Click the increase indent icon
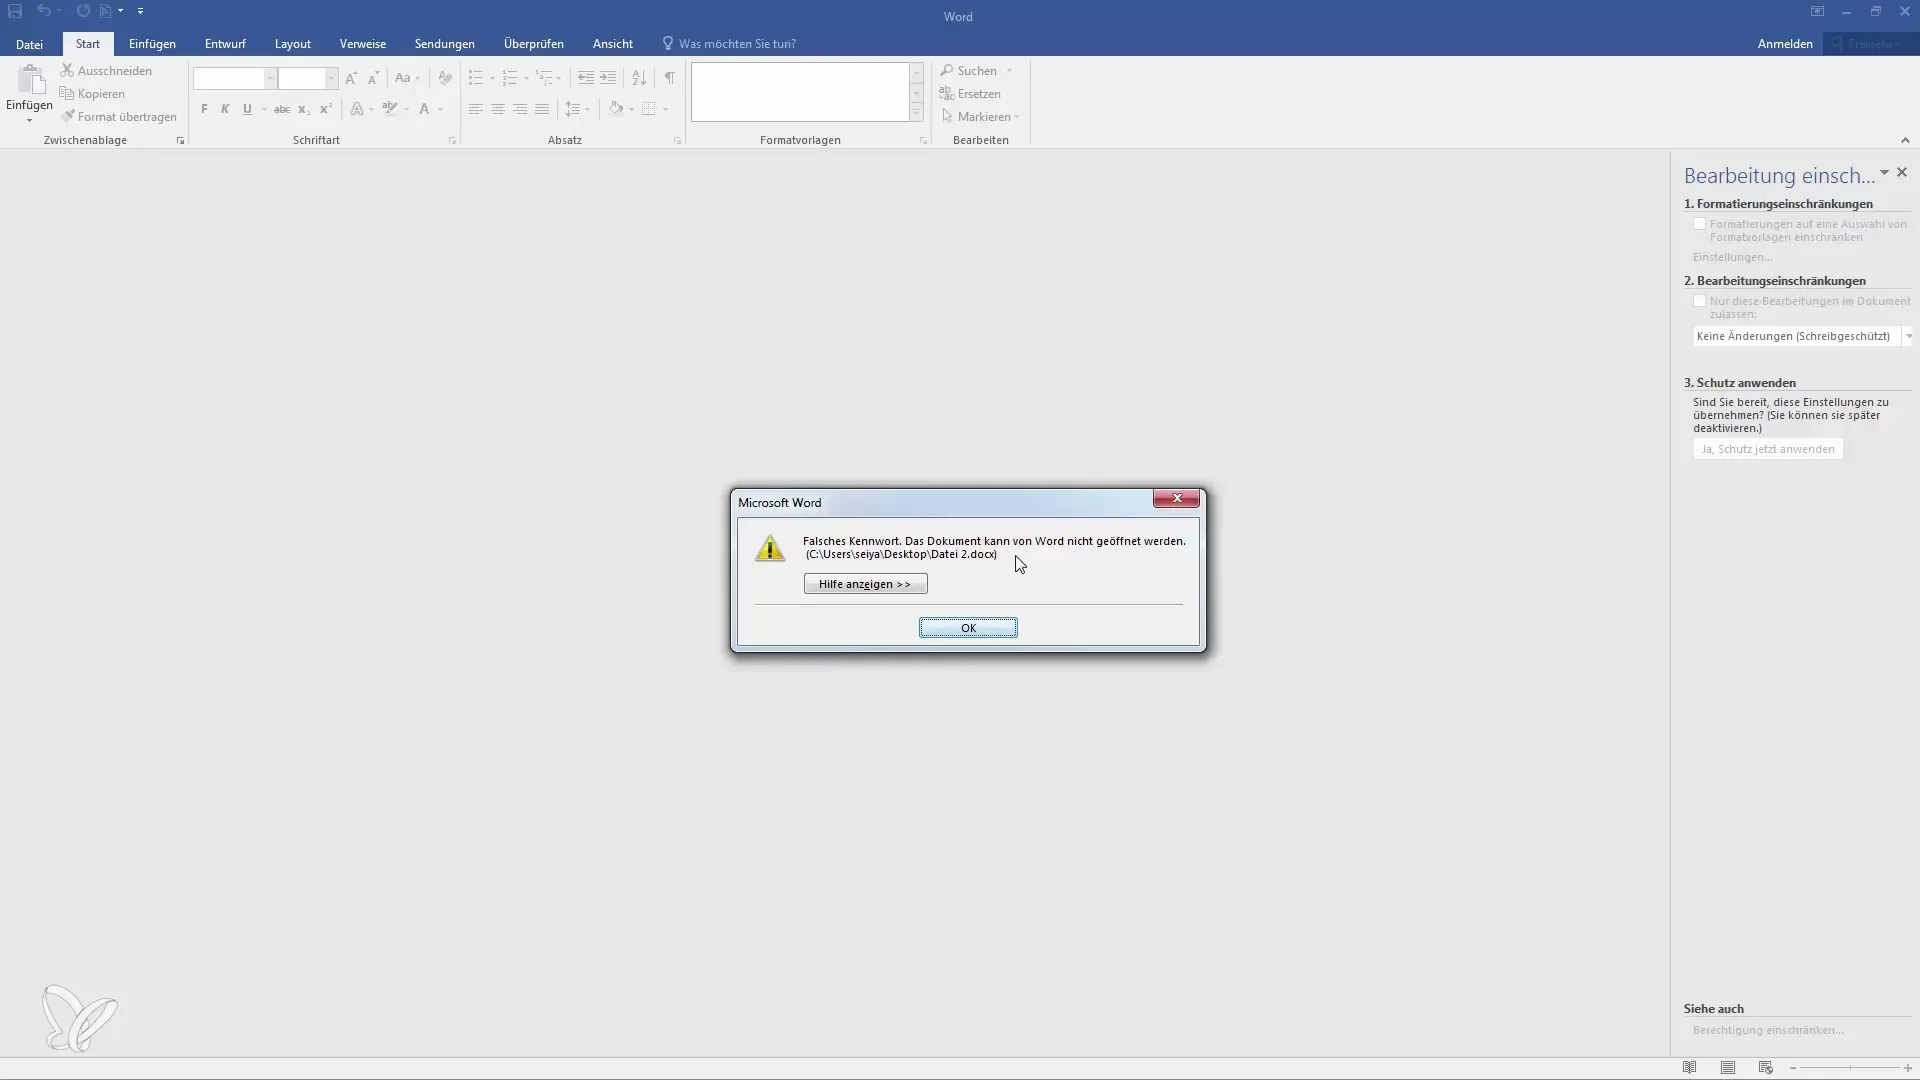This screenshot has width=1920, height=1080. 608,78
